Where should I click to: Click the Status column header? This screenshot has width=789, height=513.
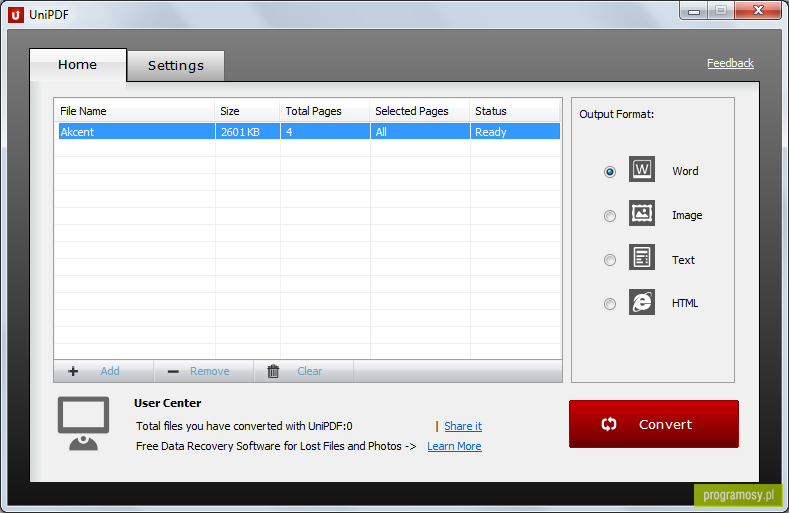pos(515,111)
